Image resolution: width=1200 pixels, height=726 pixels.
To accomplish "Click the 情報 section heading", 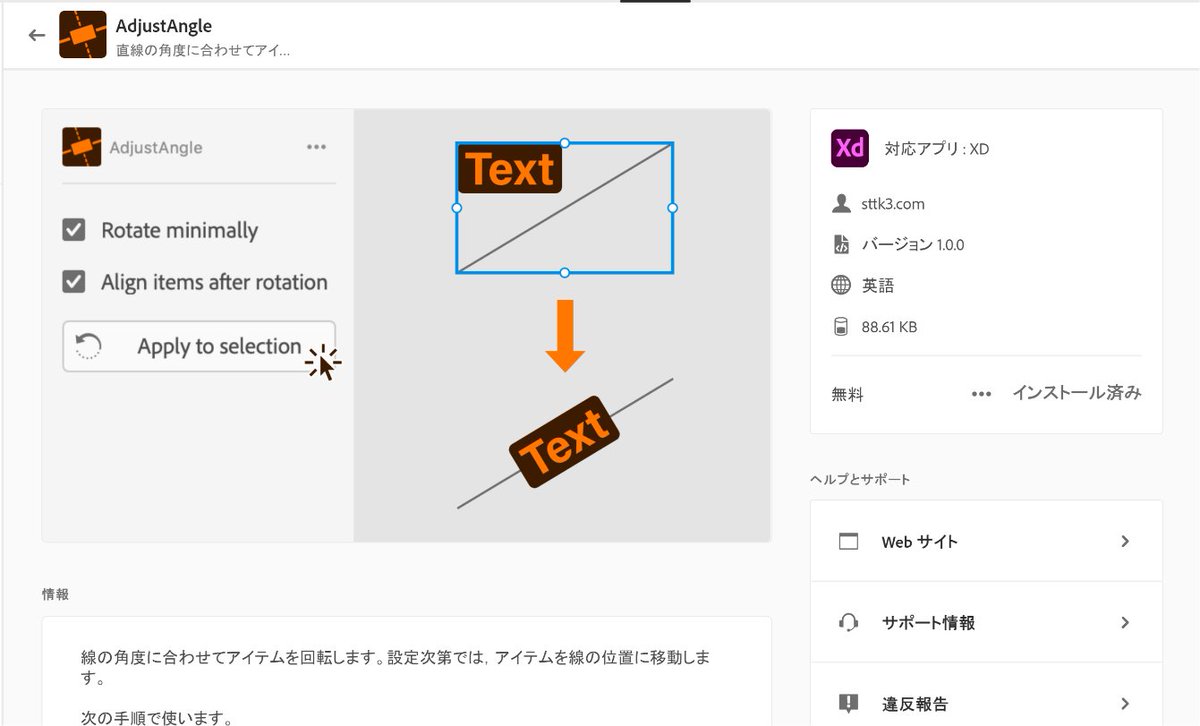I will click(56, 594).
